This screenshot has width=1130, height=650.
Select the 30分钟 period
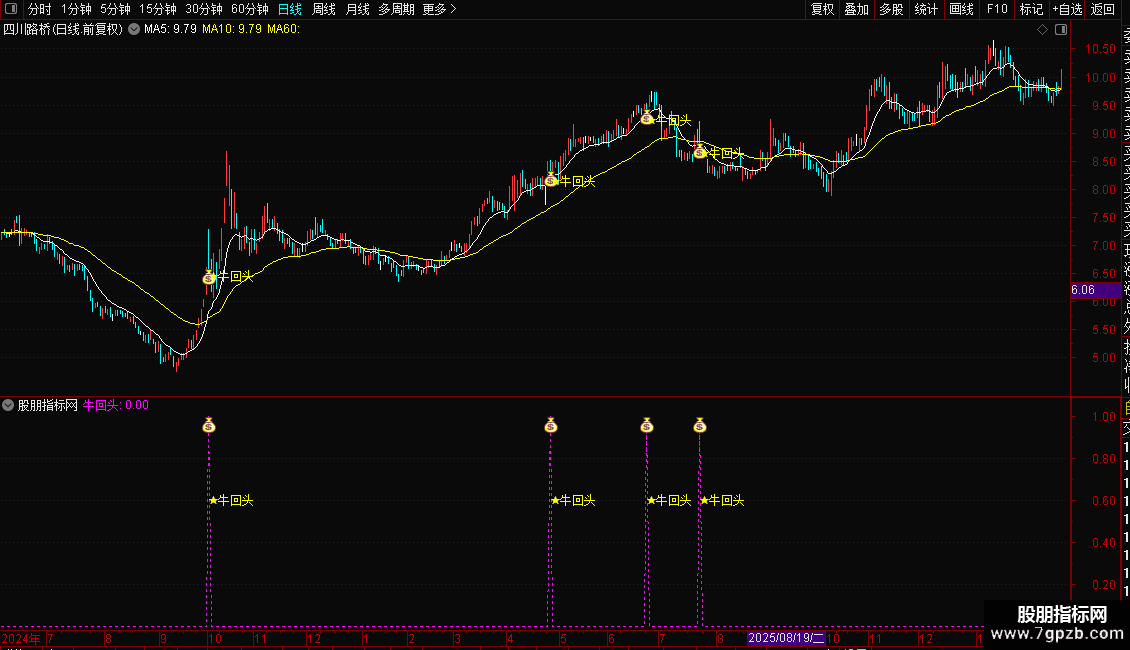(x=204, y=9)
